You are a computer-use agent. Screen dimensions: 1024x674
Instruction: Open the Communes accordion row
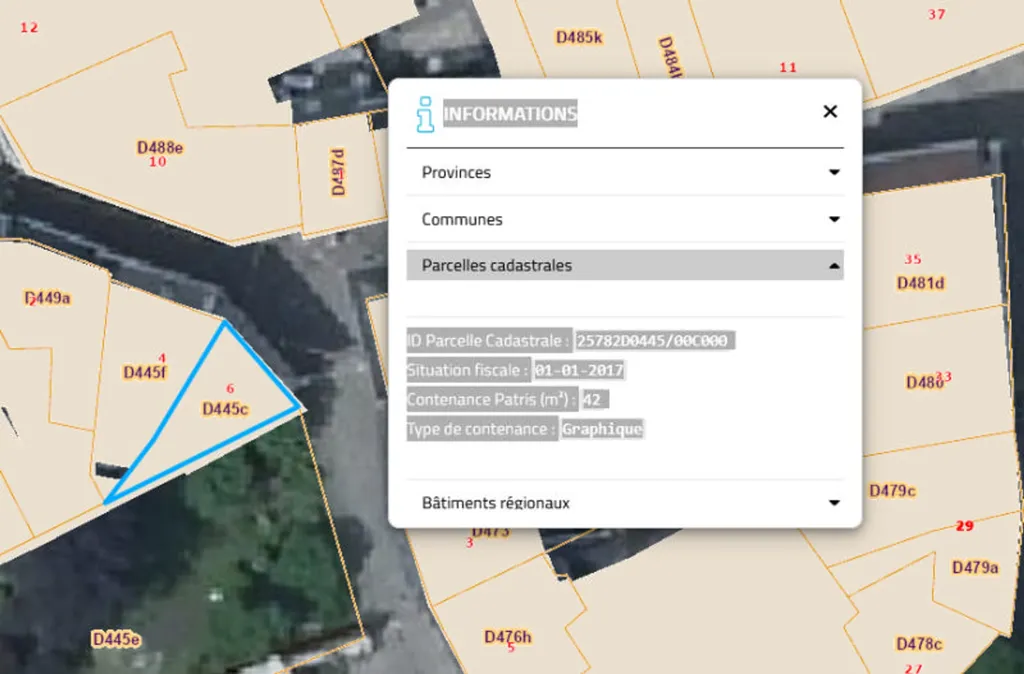[625, 219]
